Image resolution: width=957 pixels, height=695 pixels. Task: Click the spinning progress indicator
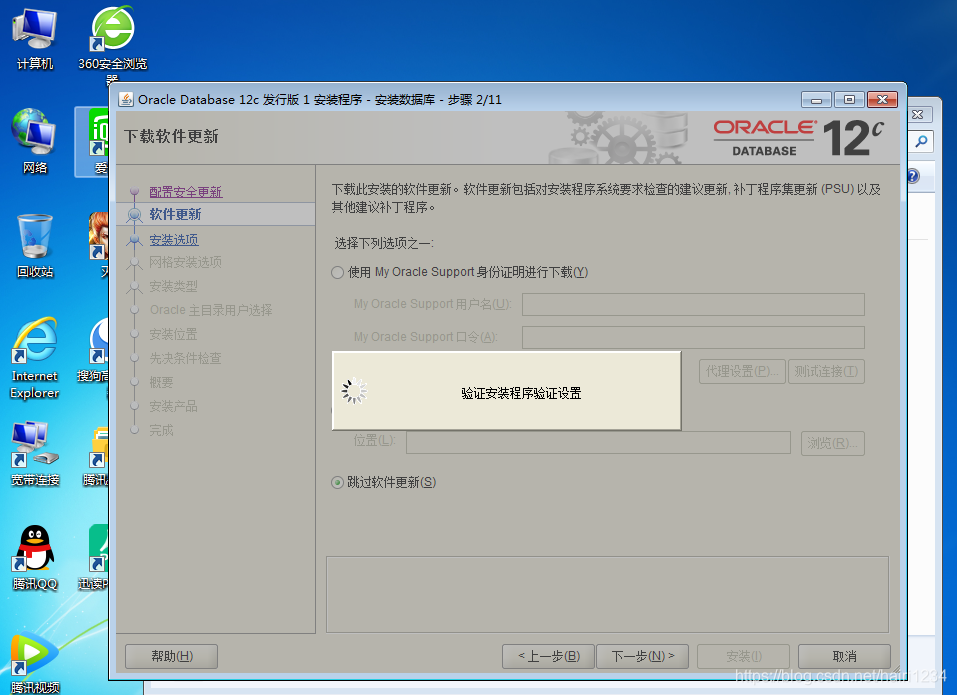point(354,391)
